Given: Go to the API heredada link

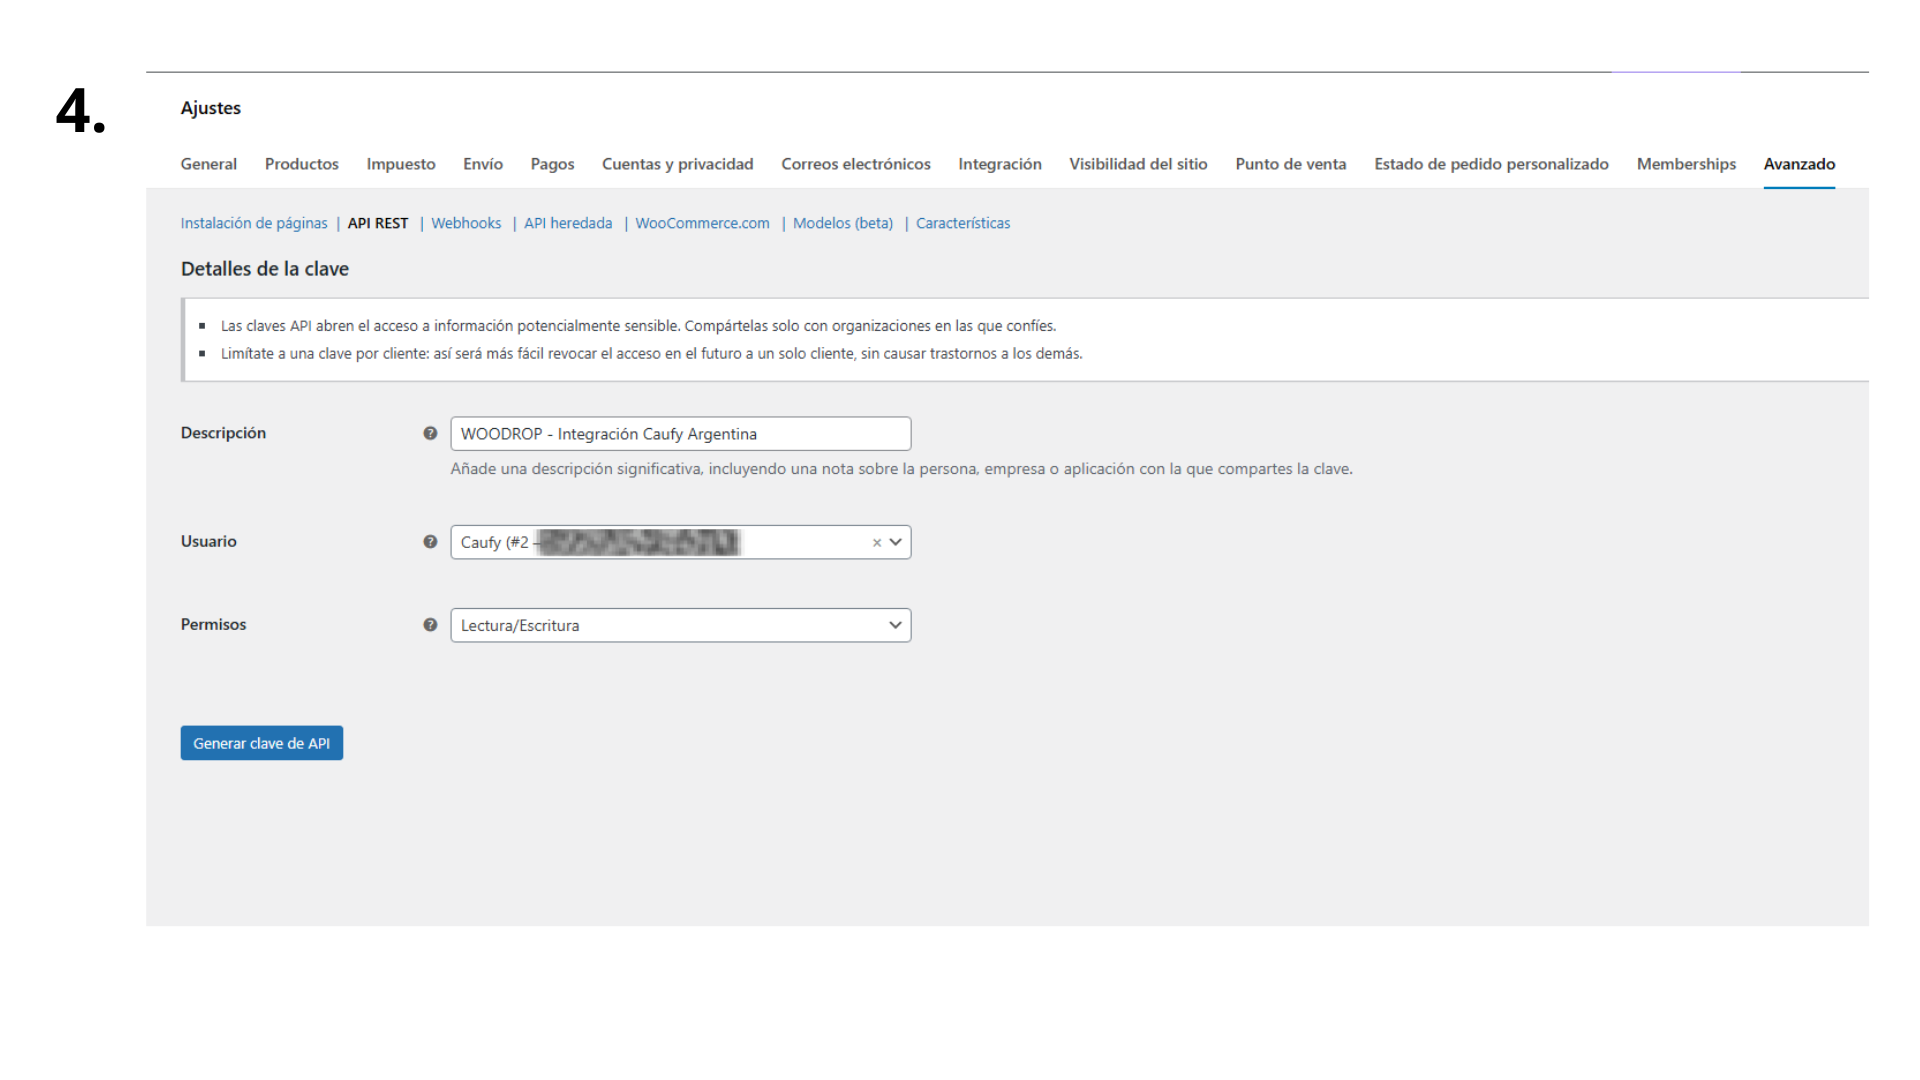Looking at the screenshot, I should [568, 223].
